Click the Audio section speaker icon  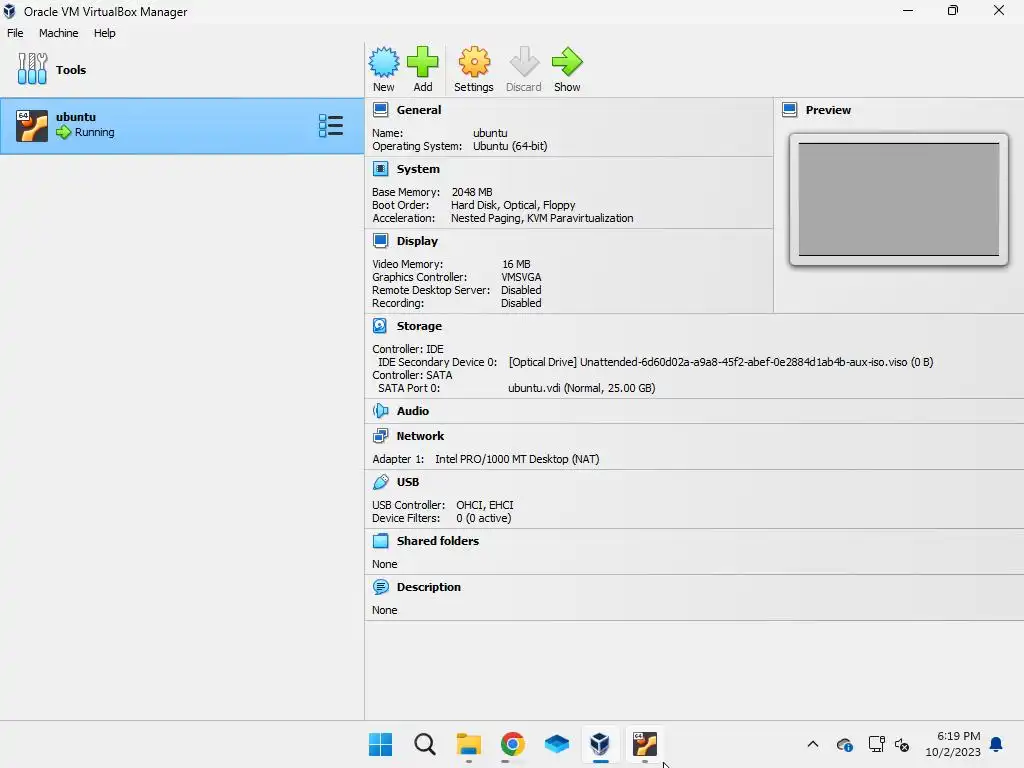[380, 410]
